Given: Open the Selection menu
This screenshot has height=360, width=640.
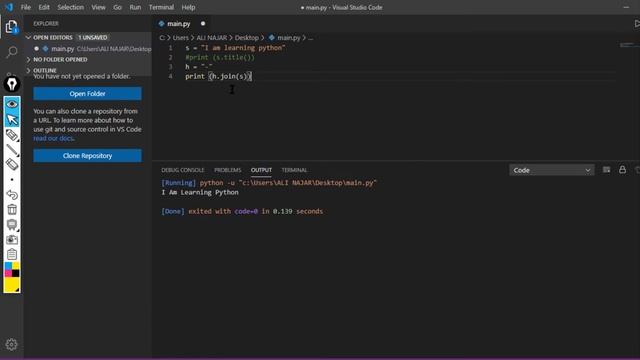Looking at the screenshot, I should 71,7.
